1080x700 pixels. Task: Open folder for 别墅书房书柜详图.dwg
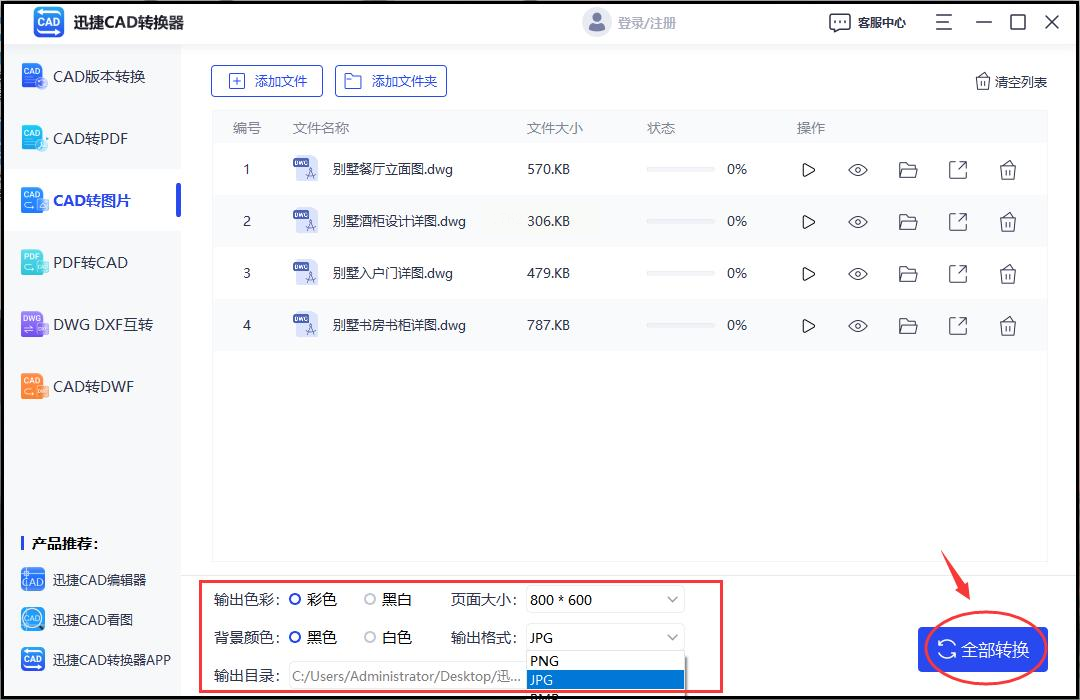point(908,326)
